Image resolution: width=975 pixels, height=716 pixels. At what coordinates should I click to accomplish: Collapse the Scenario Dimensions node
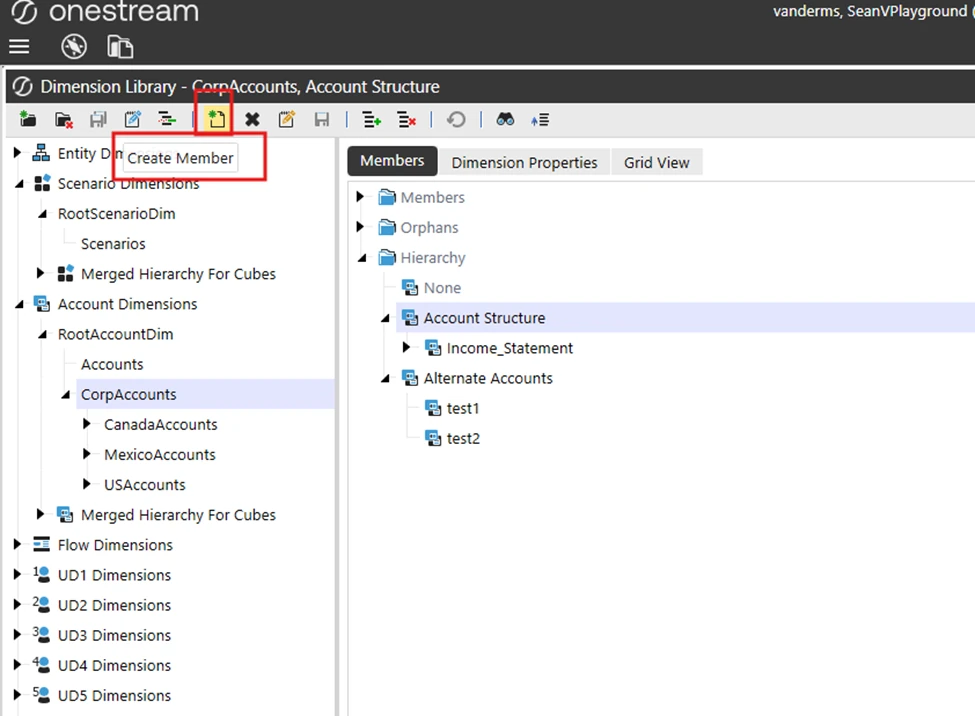point(19,184)
